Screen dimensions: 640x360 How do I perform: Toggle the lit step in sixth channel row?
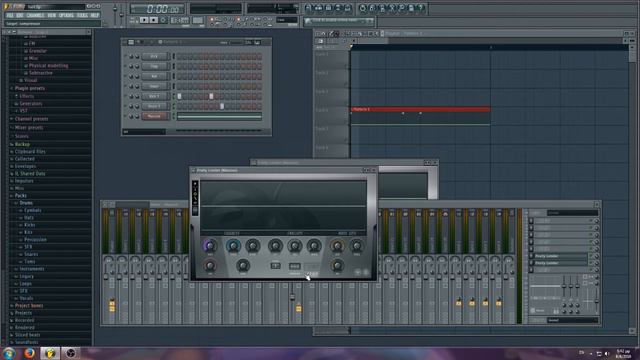[x=222, y=106]
